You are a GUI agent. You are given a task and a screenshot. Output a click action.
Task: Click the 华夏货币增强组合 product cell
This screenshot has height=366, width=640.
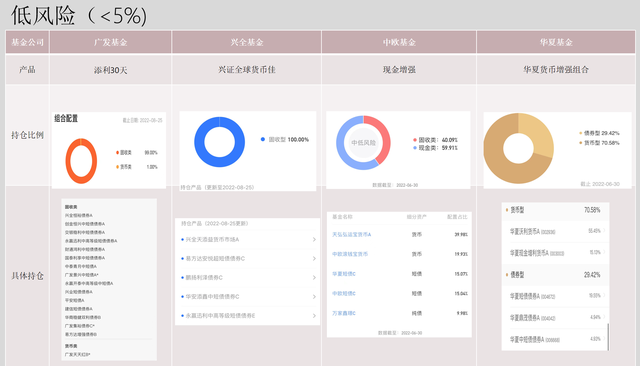[556, 70]
